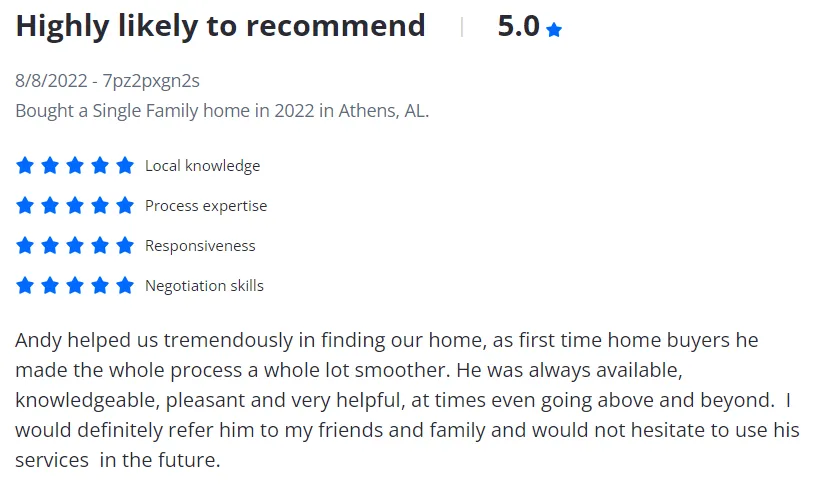Click the Process expertise label

[206, 206]
